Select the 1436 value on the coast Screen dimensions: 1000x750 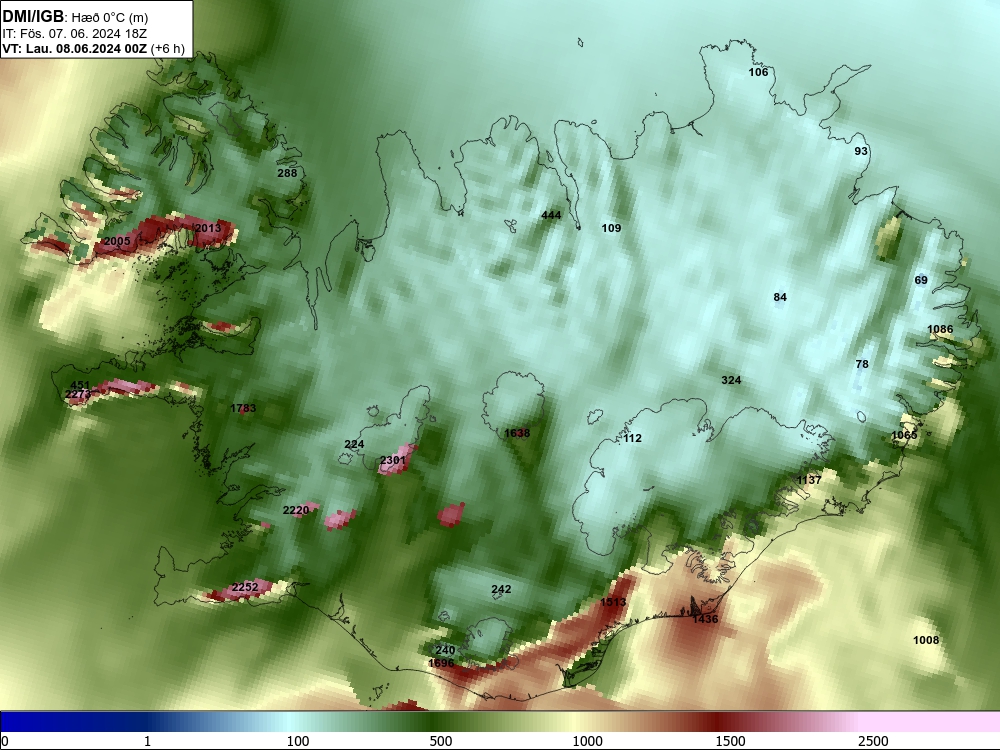pyautogui.click(x=705, y=619)
